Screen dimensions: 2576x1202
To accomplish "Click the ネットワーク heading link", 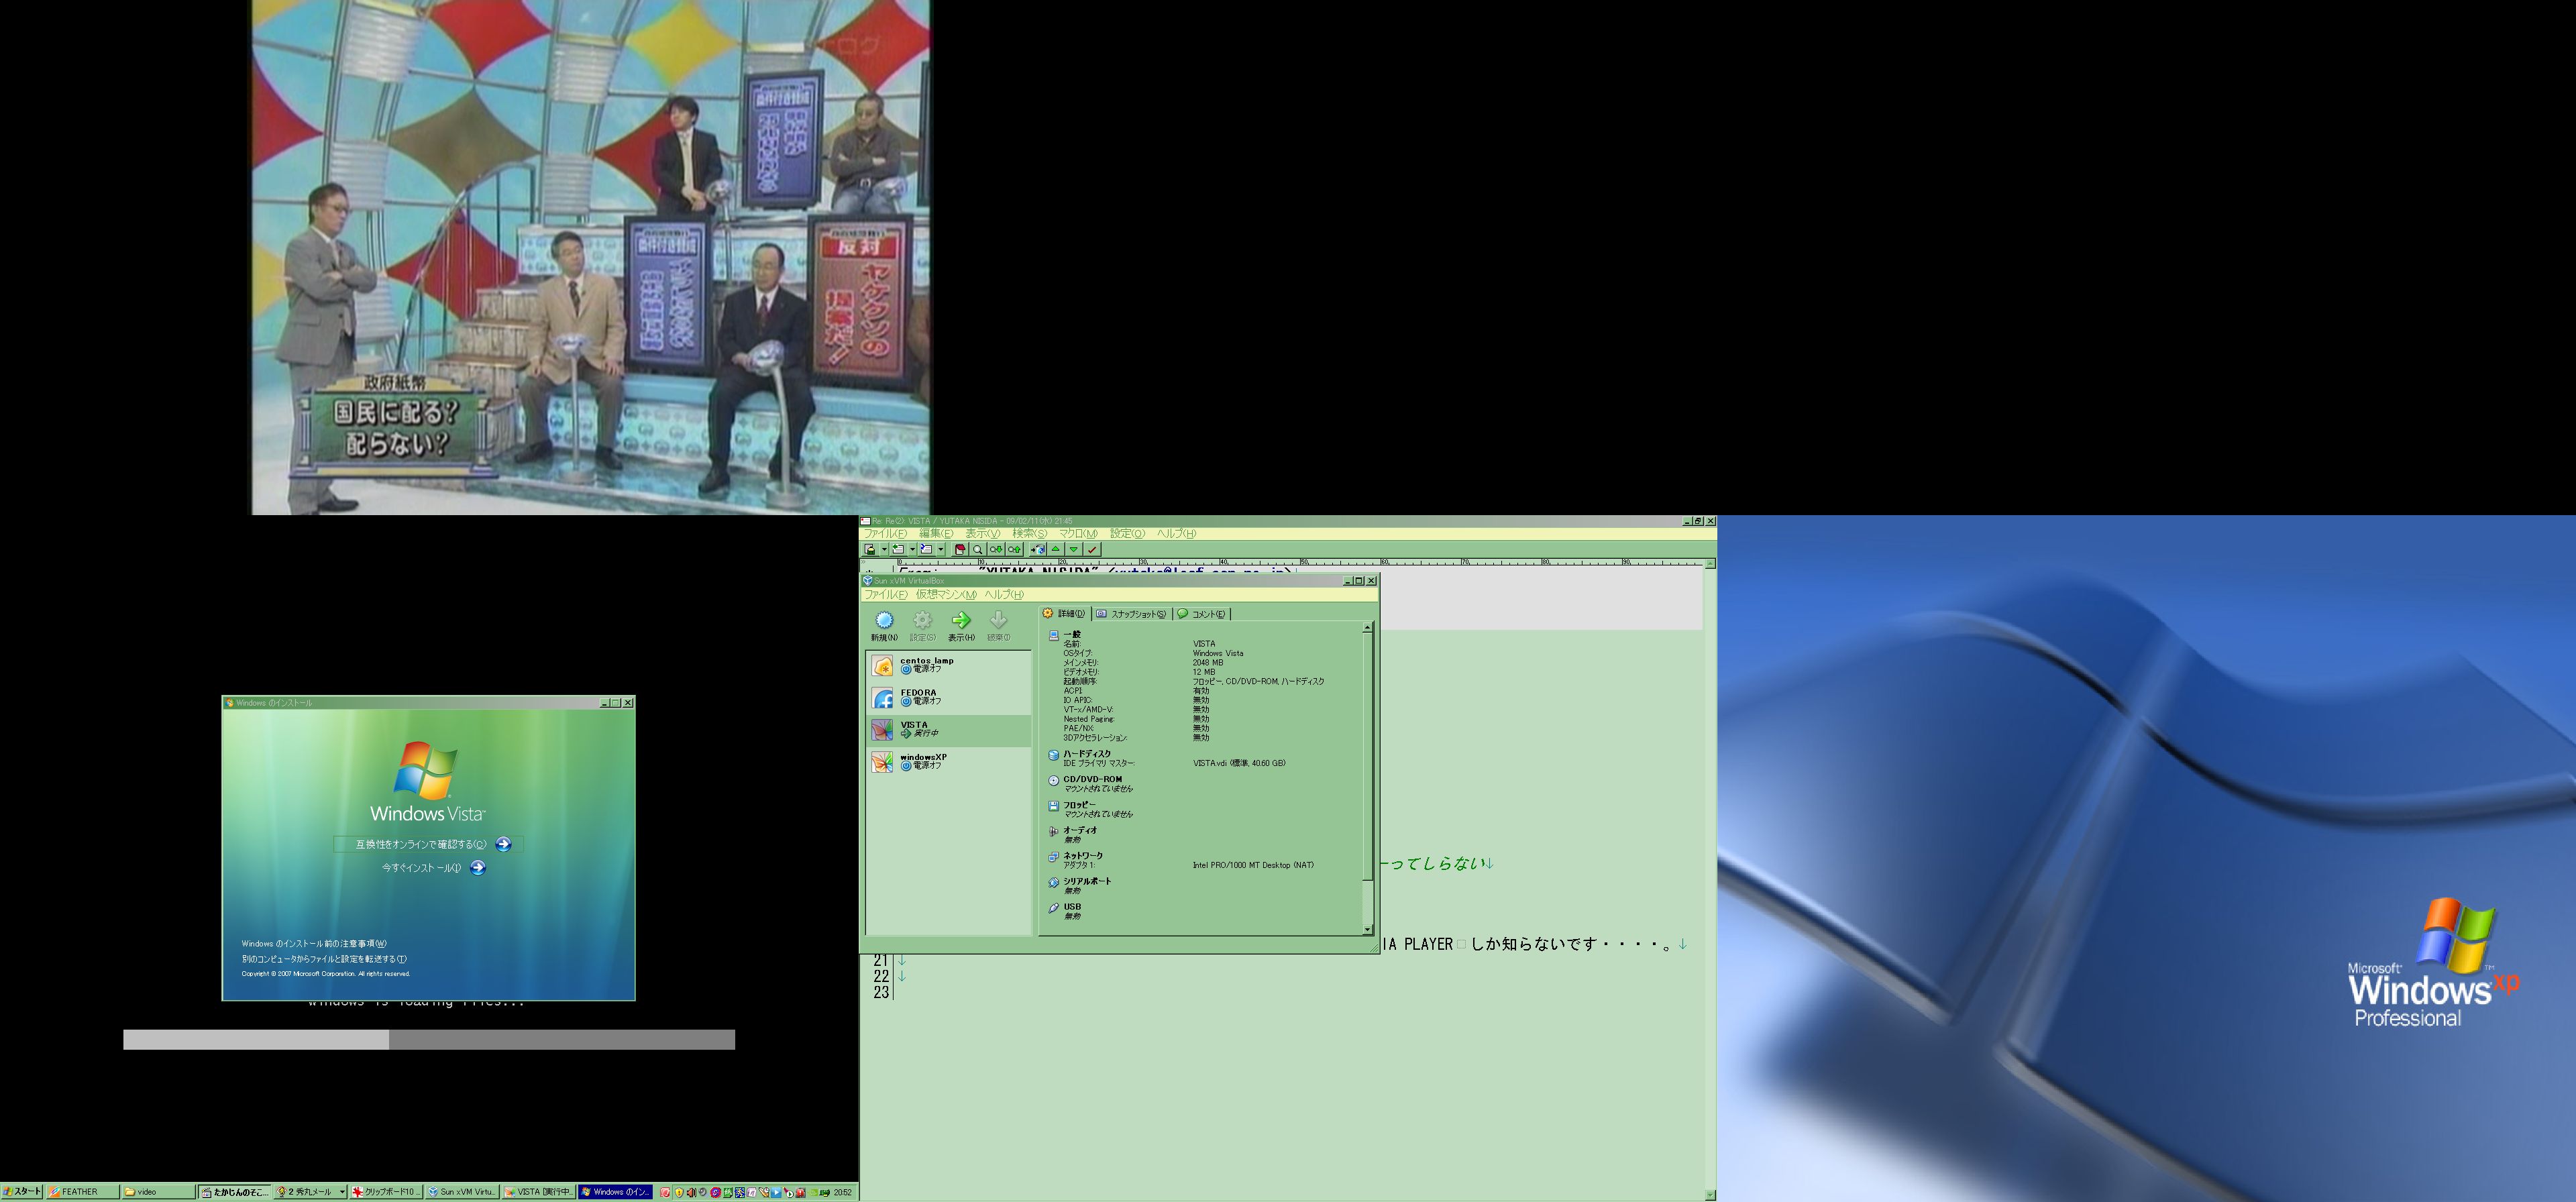I will [1083, 856].
